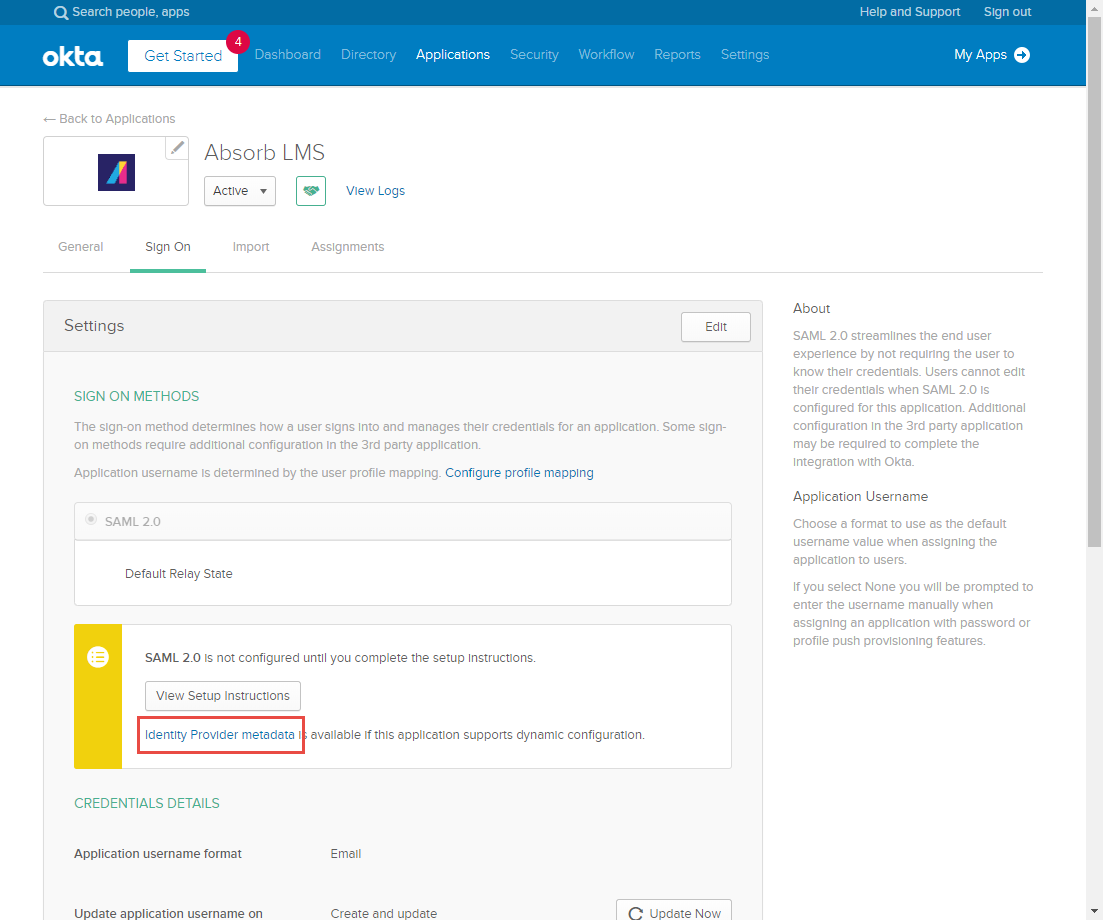Click the Edit settings button
This screenshot has width=1103, height=920.
[715, 326]
